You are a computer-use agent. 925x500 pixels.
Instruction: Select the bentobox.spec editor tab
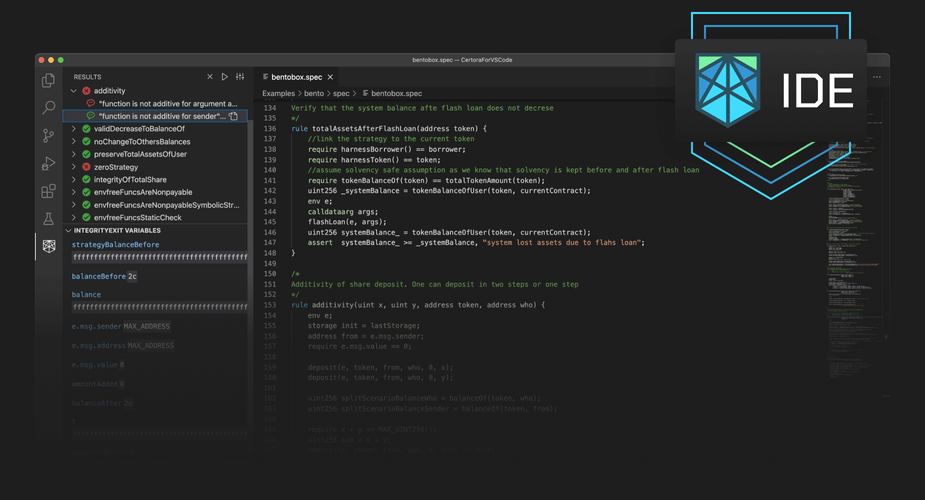(296, 77)
